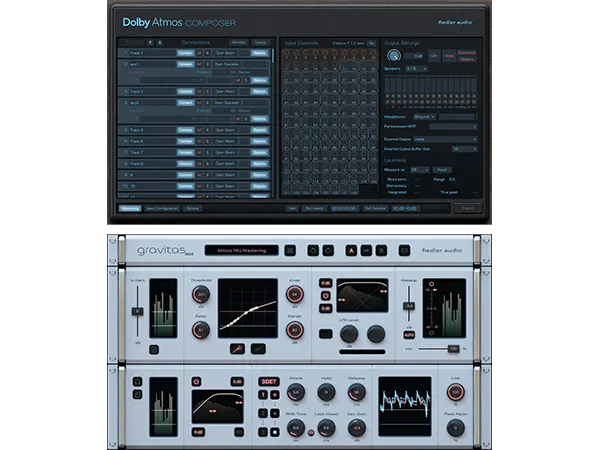
Task: Toggle the Dim button in Output Settings
Action: click(x=434, y=56)
